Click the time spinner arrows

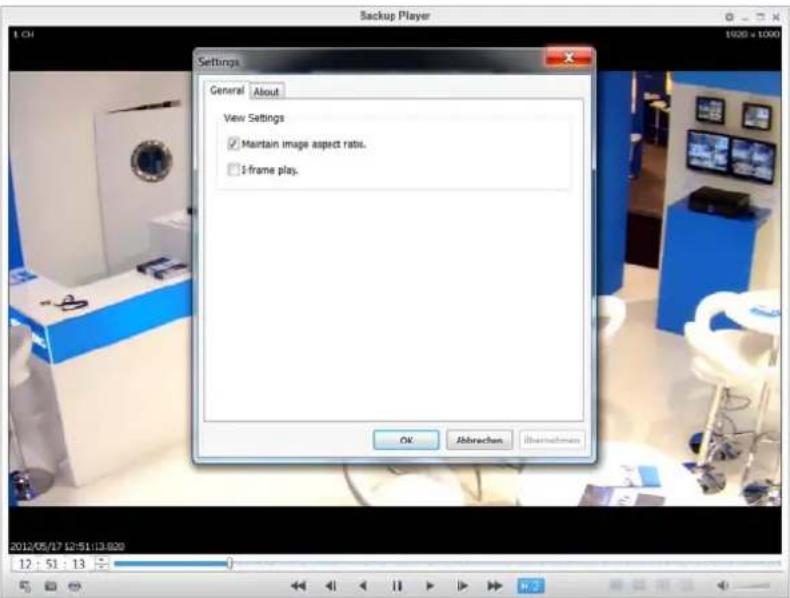click(x=102, y=564)
